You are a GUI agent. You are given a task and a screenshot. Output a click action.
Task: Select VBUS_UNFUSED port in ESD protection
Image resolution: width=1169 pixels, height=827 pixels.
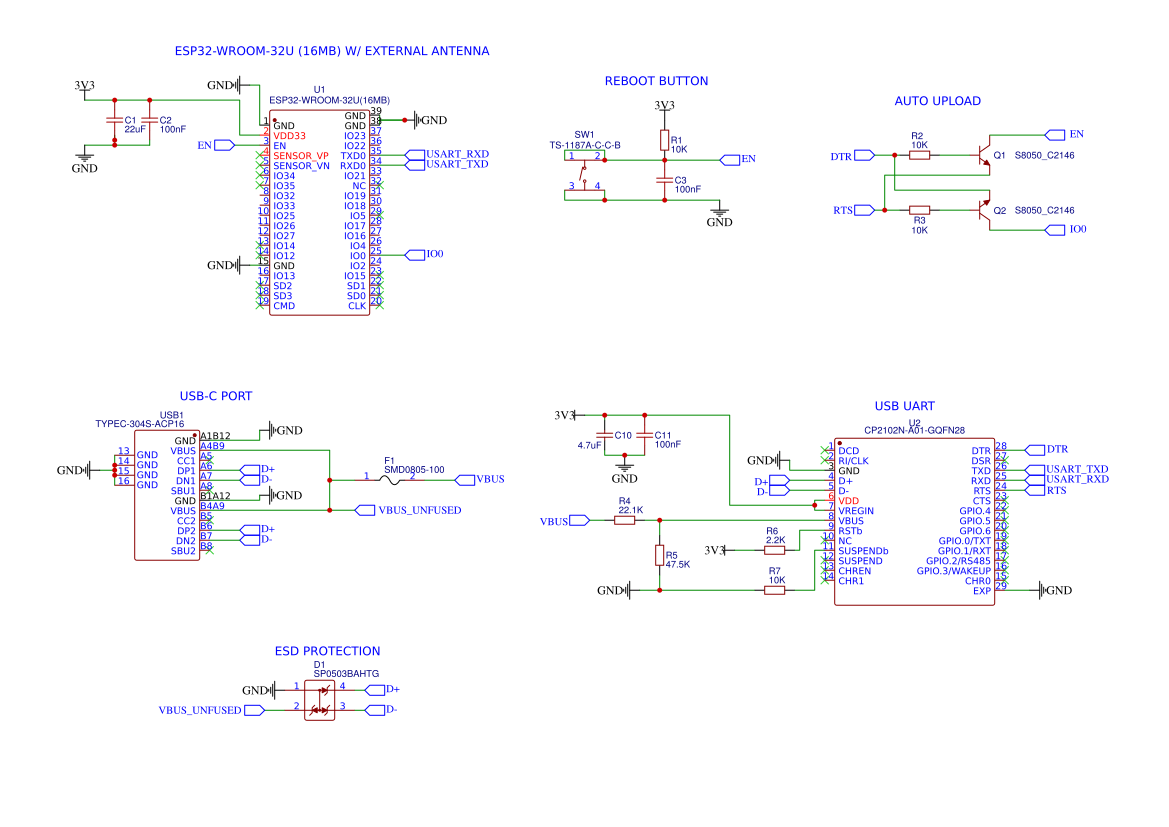pyautogui.click(x=212, y=710)
